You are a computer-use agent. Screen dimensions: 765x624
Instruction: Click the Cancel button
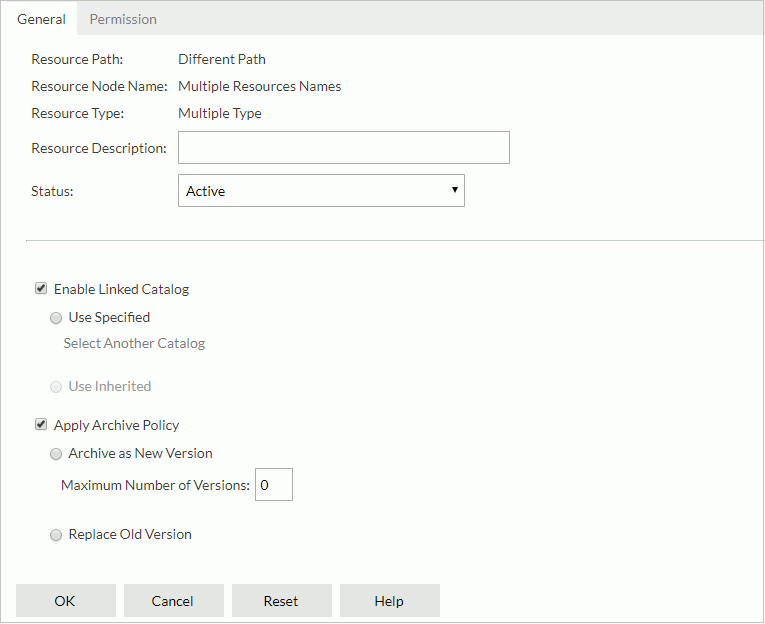[174, 601]
